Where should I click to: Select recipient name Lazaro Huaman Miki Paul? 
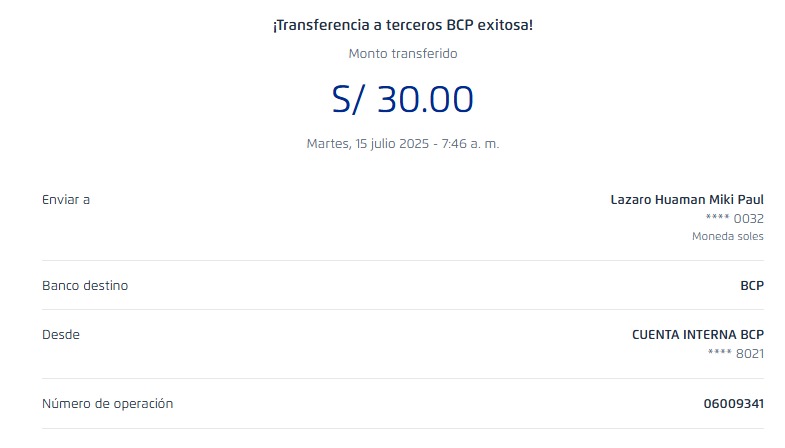tap(687, 200)
